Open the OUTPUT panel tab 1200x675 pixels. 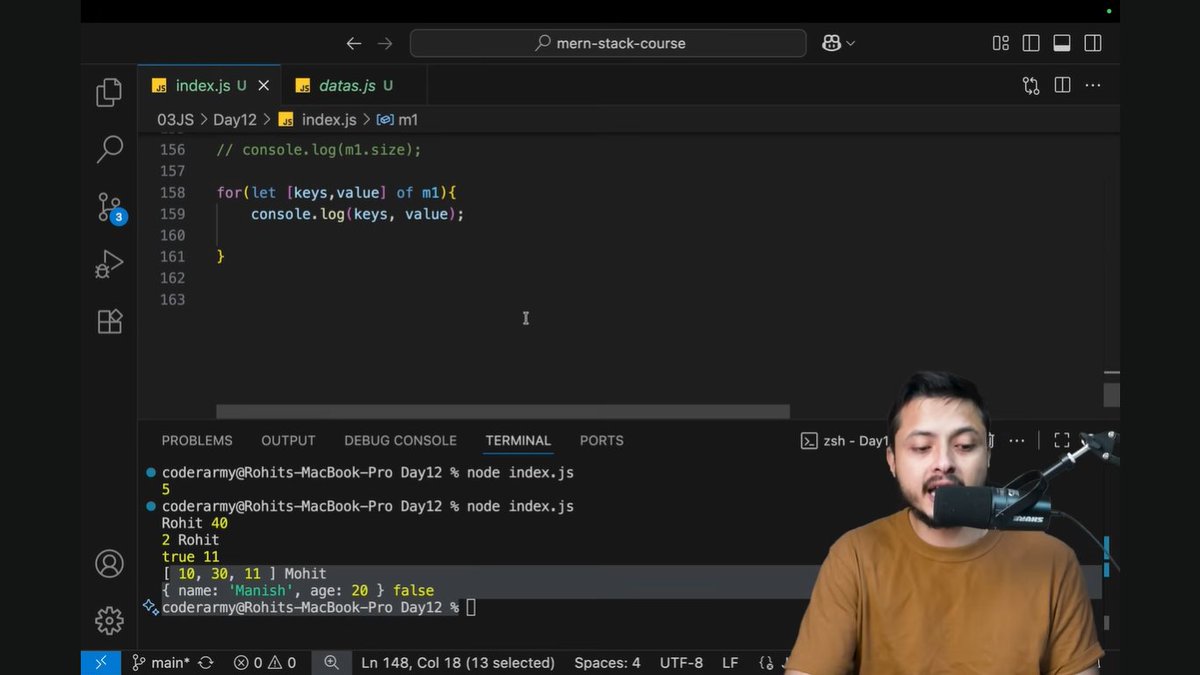pyautogui.click(x=288, y=441)
